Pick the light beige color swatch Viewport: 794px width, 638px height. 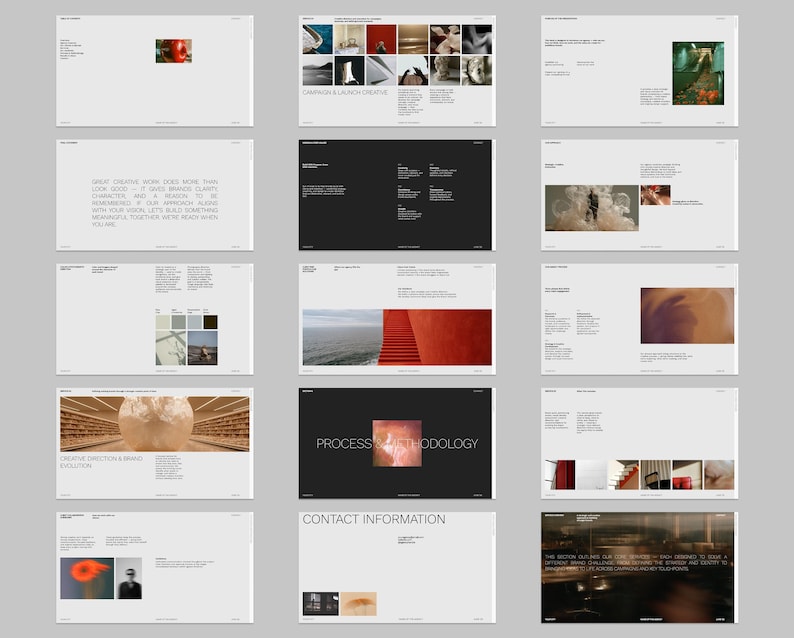coord(163,322)
